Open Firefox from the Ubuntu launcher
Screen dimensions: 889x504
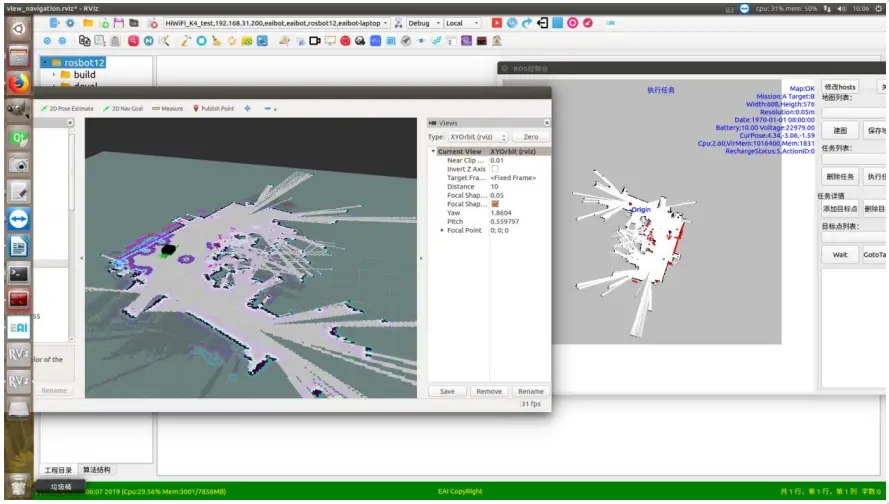pyautogui.click(x=18, y=82)
